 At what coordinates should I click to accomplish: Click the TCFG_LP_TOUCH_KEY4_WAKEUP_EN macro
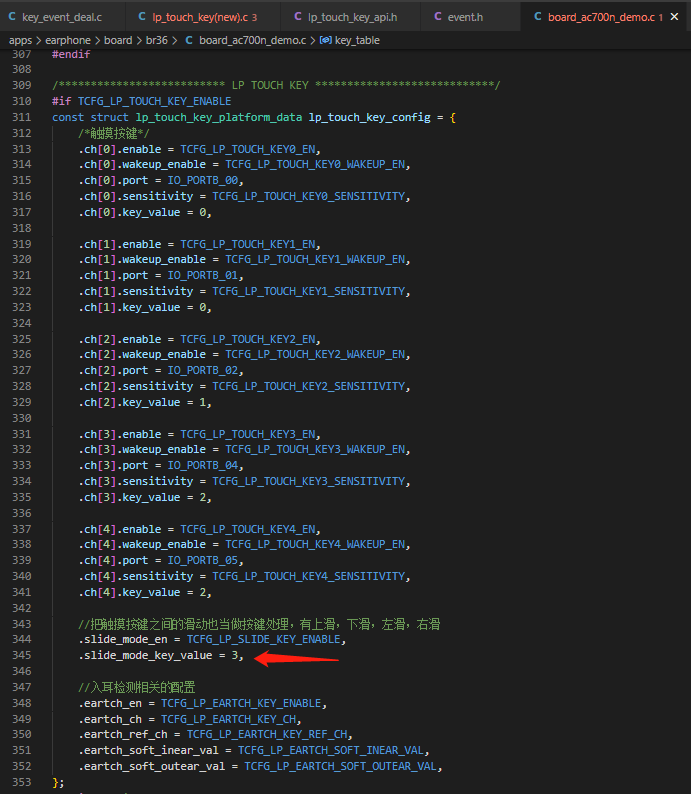pos(315,544)
